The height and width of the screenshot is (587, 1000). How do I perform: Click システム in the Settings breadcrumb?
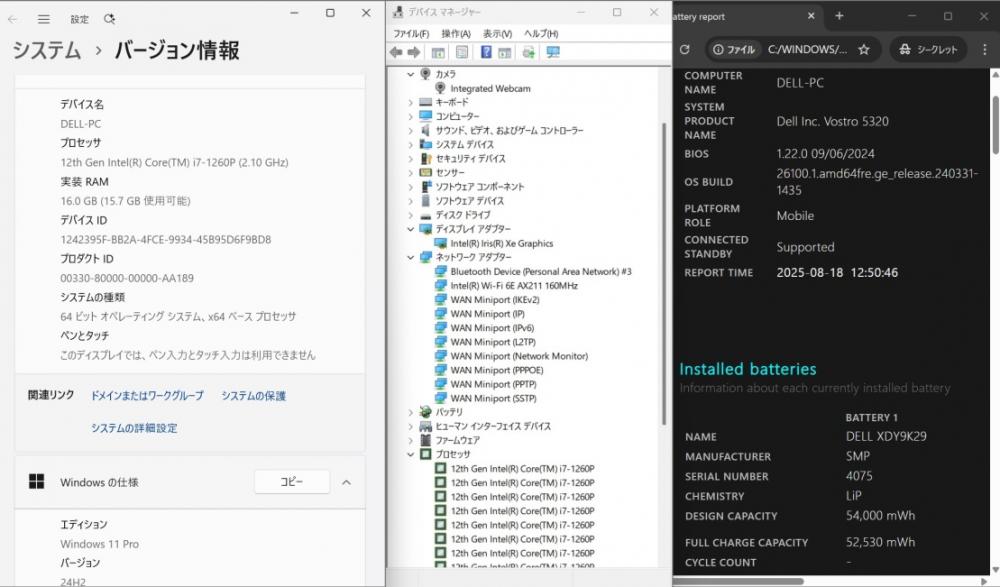click(47, 50)
